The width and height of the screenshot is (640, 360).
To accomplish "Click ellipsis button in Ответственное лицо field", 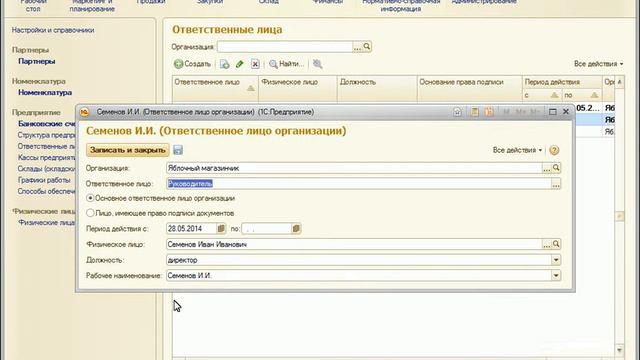I will coord(556,184).
